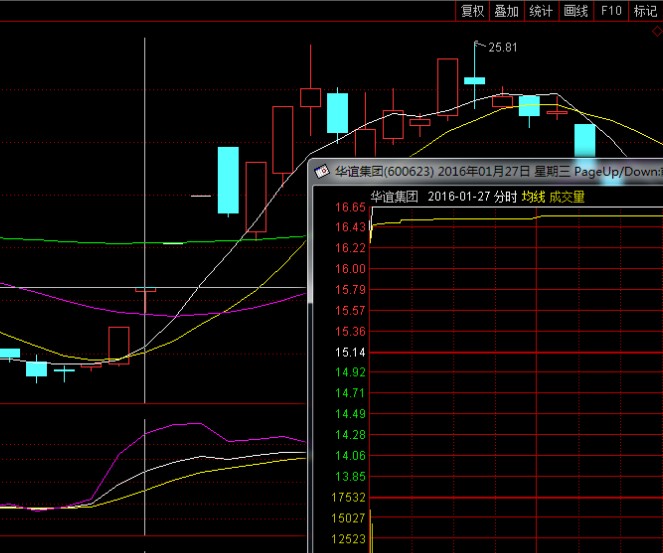Screen dimensions: 663x553
Task: Click the 复权 toolbar button
Action: pyautogui.click(x=472, y=11)
